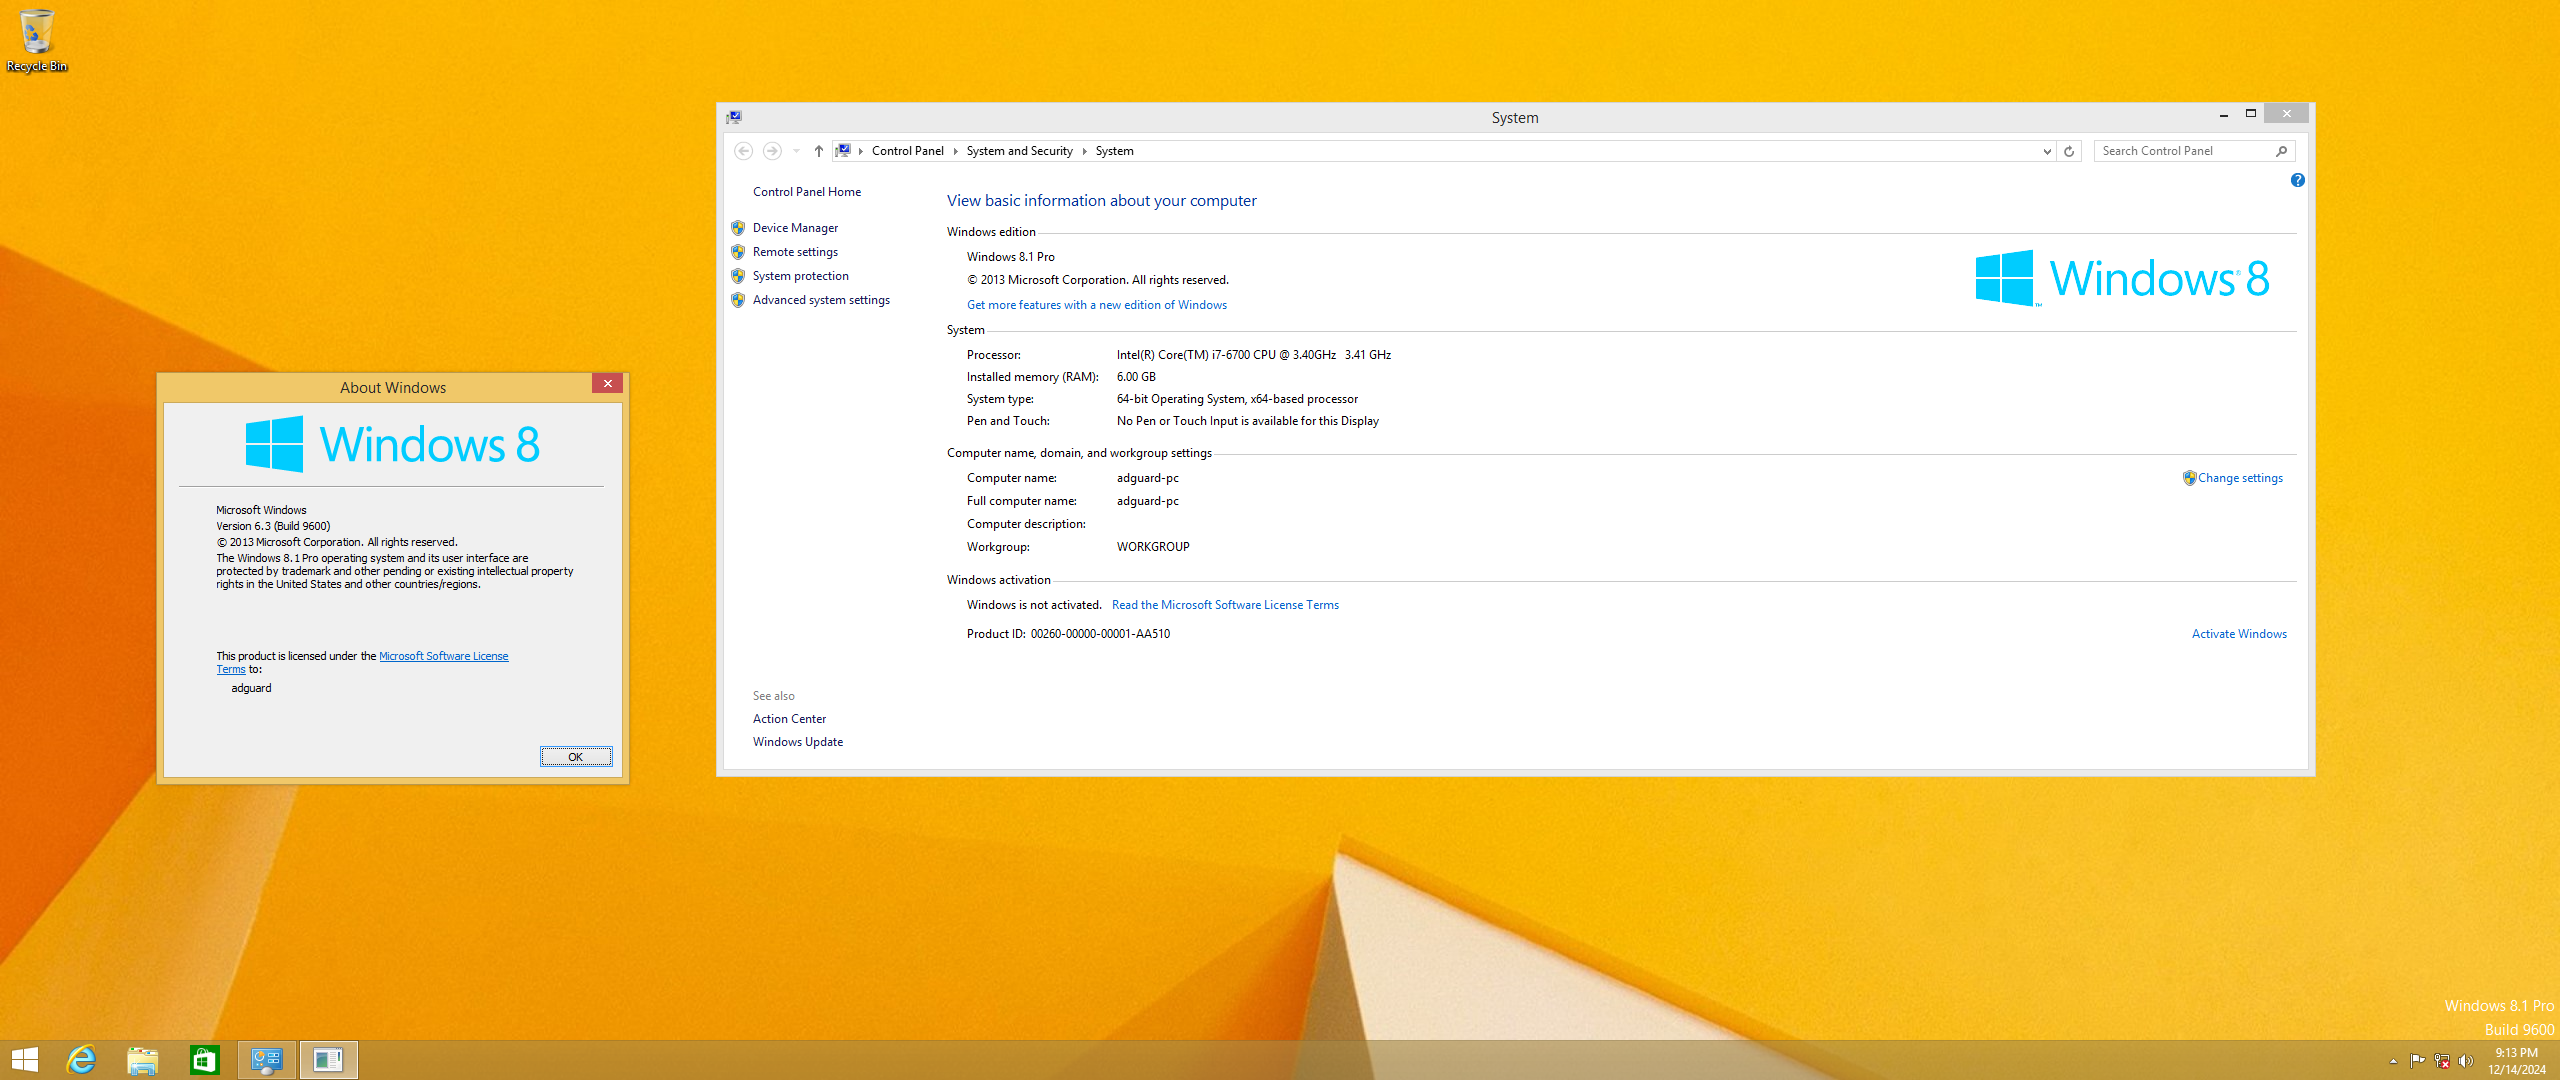
Task: Click the volume speaker tray icon
Action: 2465,1061
